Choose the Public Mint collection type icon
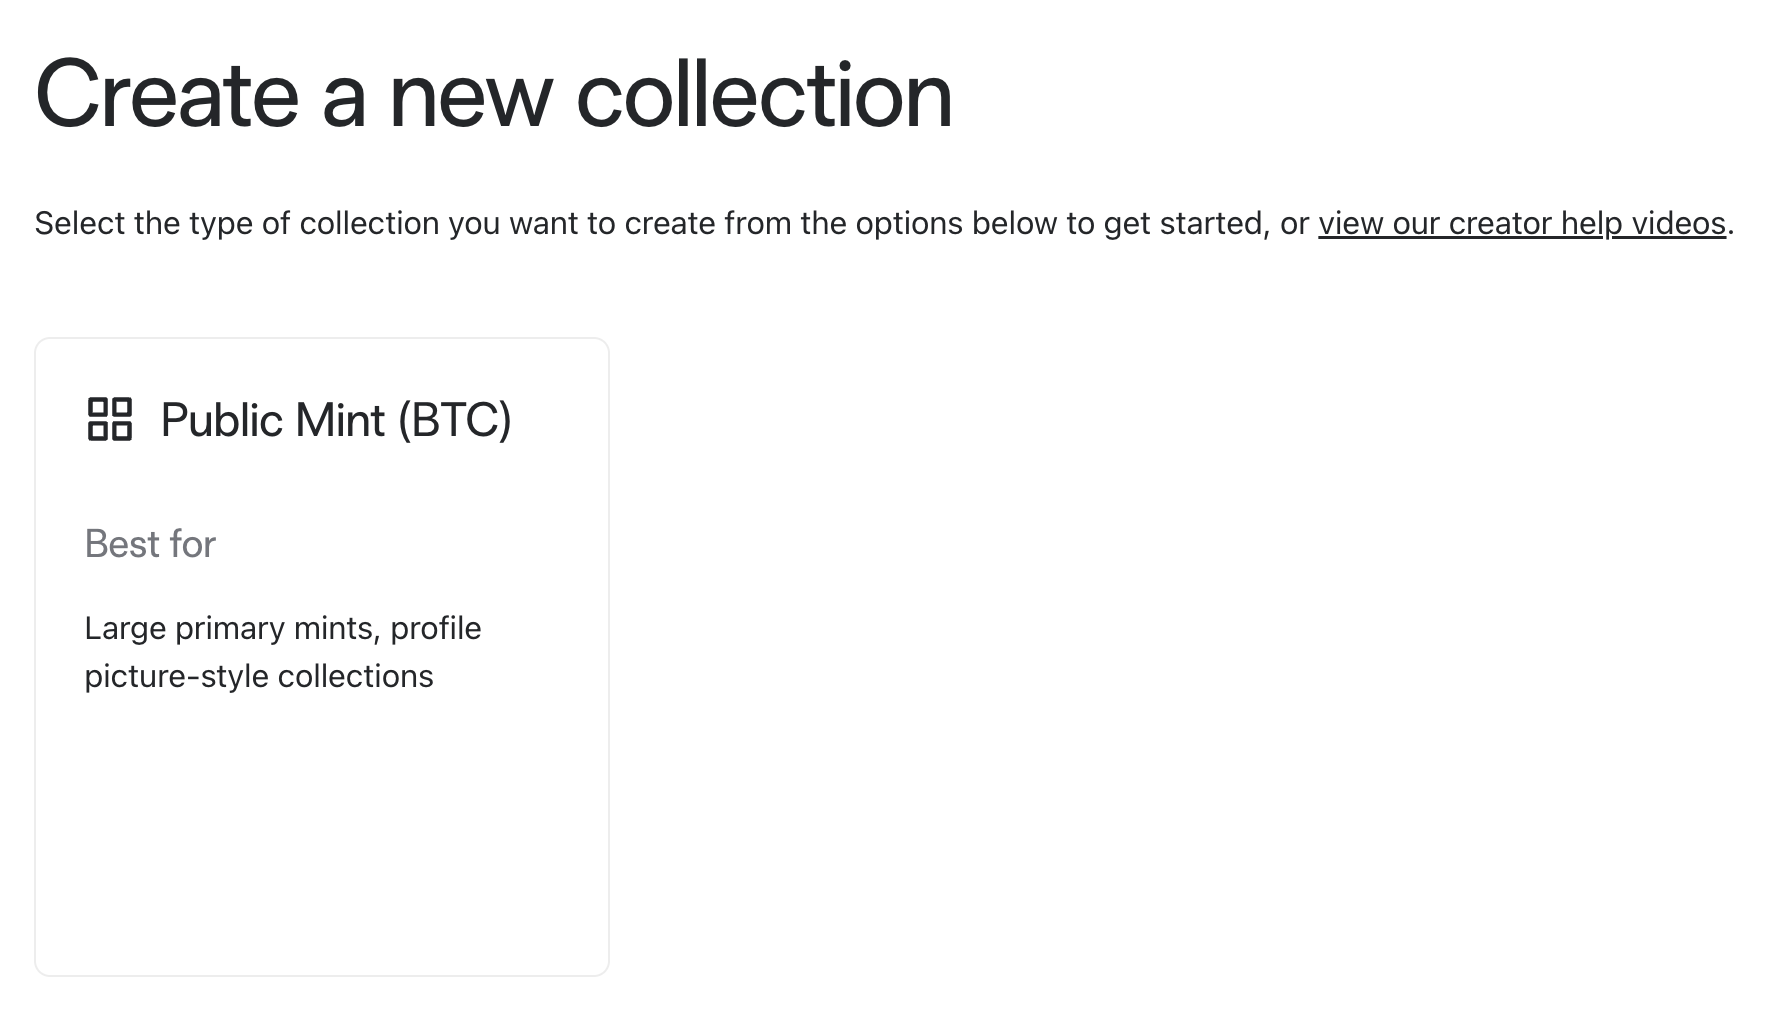 point(110,419)
